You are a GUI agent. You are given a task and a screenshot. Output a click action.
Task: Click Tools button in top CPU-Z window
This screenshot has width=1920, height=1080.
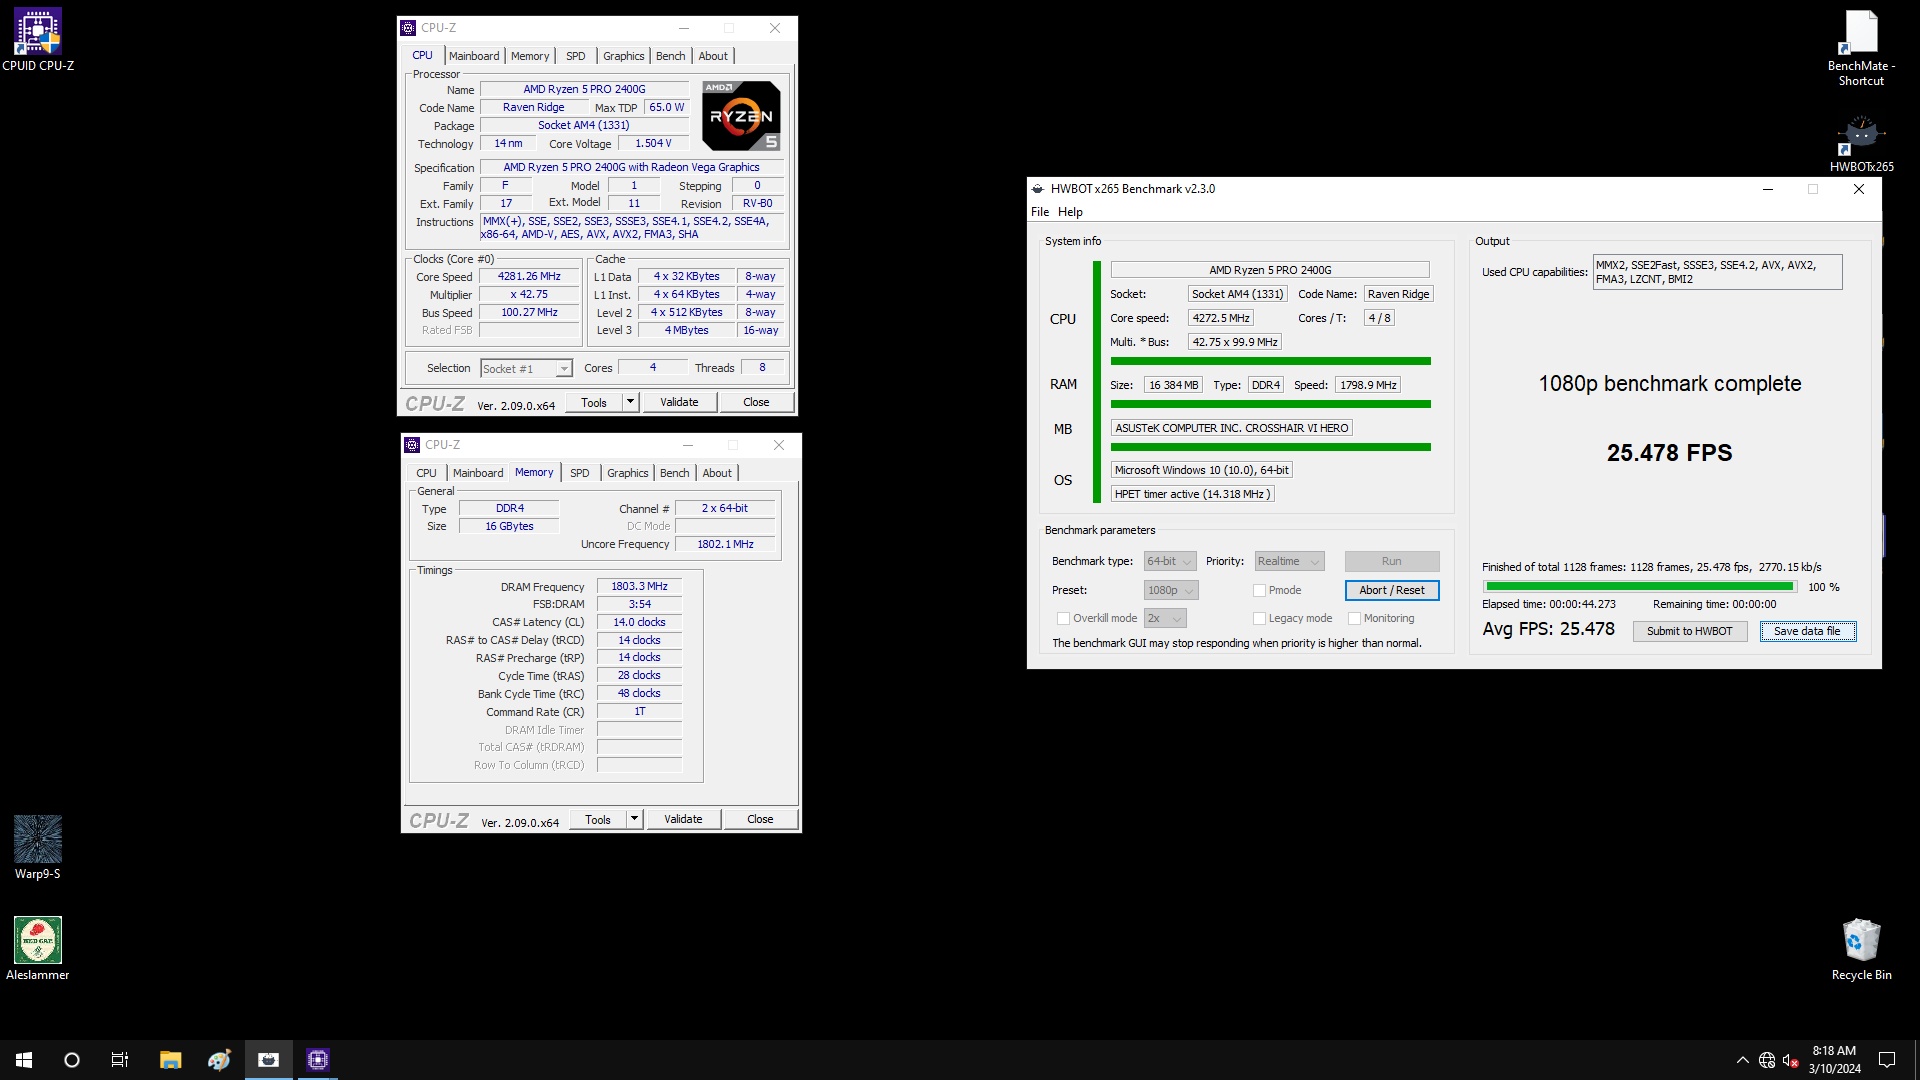tap(594, 402)
